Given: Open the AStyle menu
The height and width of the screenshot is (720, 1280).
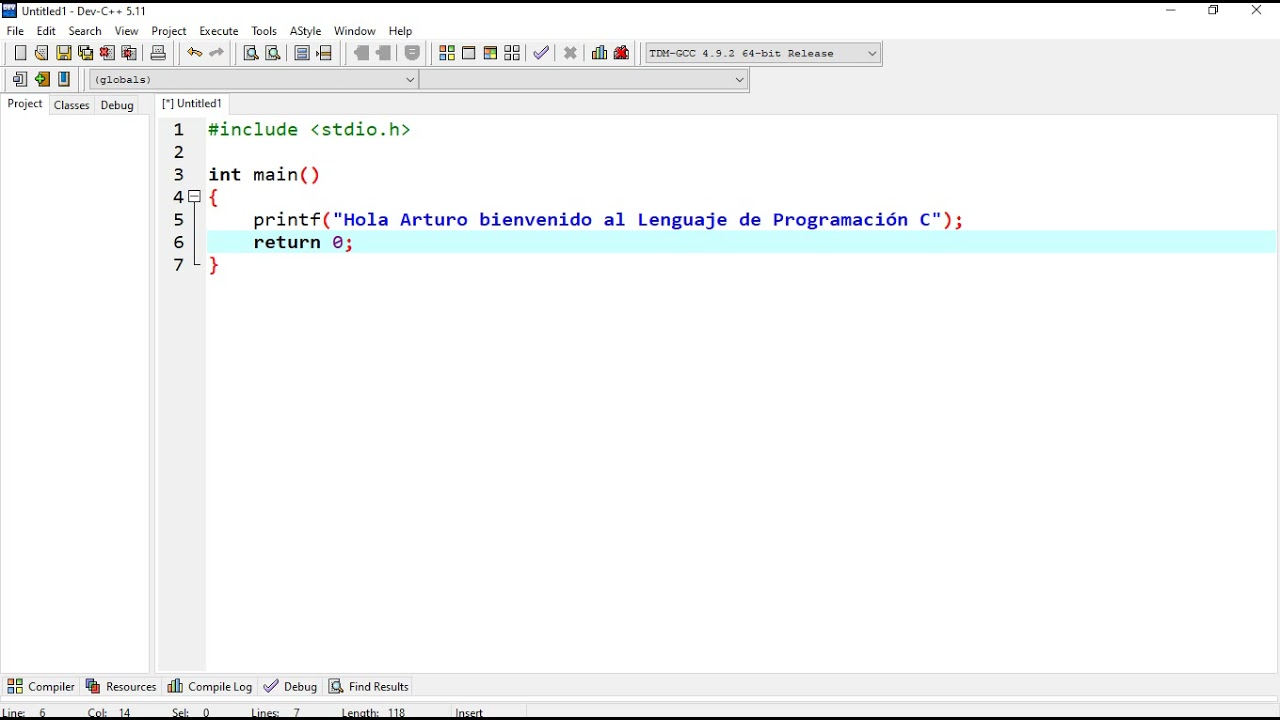Looking at the screenshot, I should point(306,31).
